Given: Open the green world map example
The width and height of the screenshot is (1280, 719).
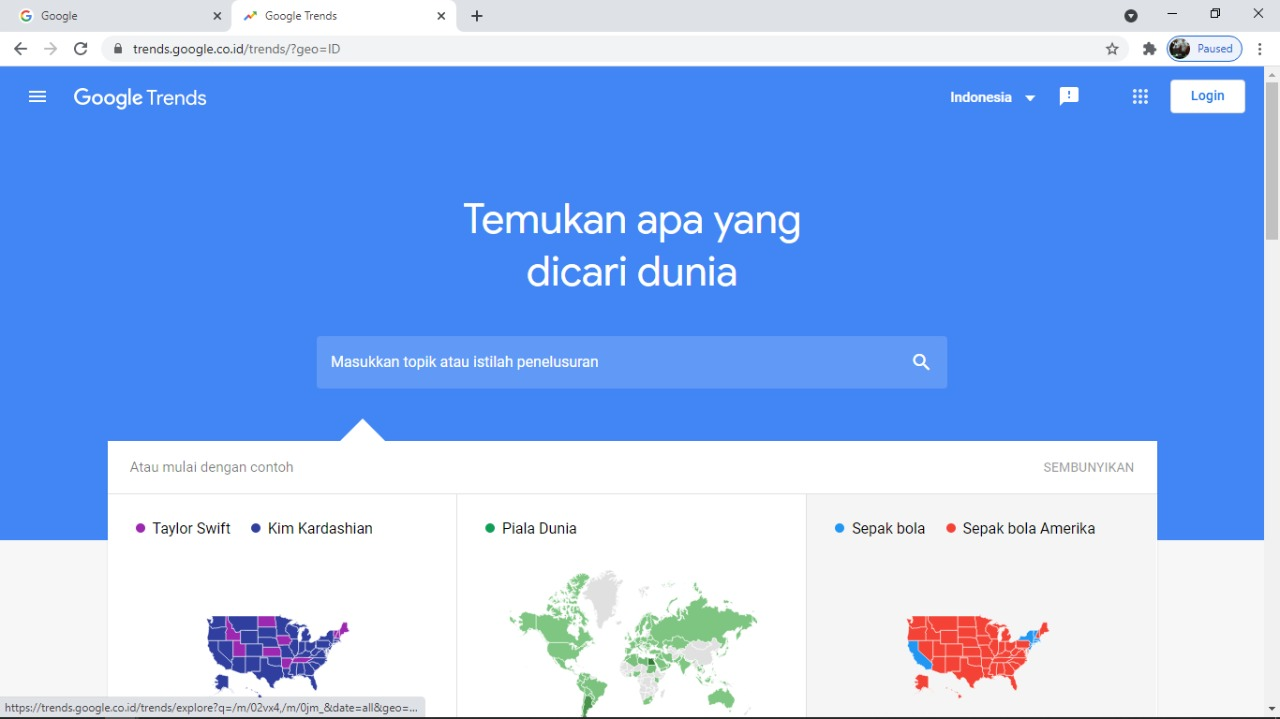Looking at the screenshot, I should tap(632, 643).
